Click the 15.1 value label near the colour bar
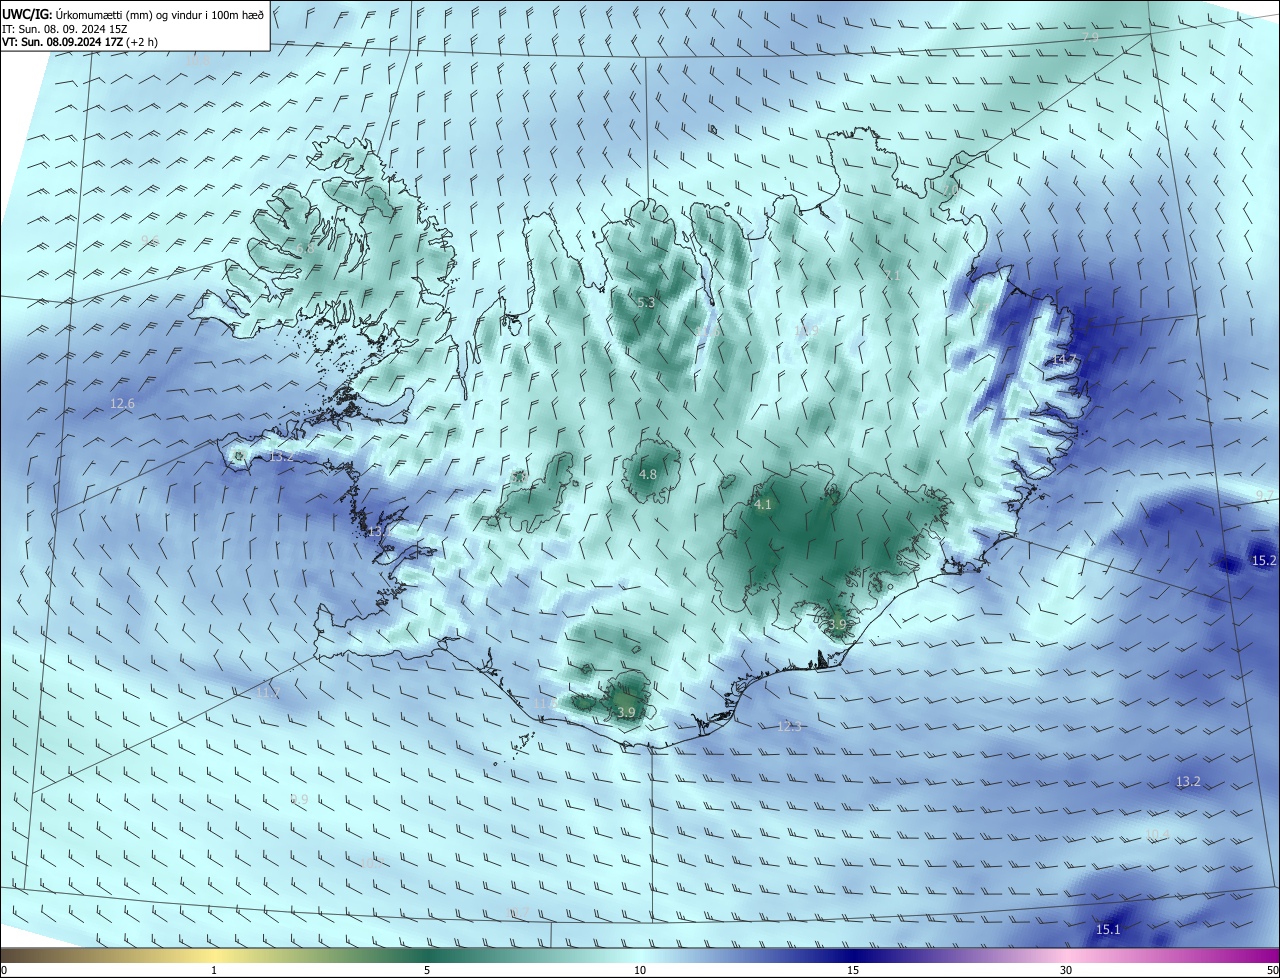Screen dimensions: 1280x978 [1108, 929]
